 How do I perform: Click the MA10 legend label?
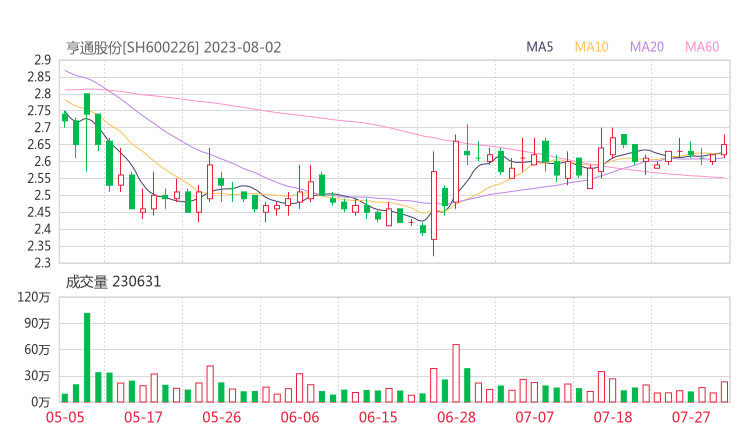591,47
